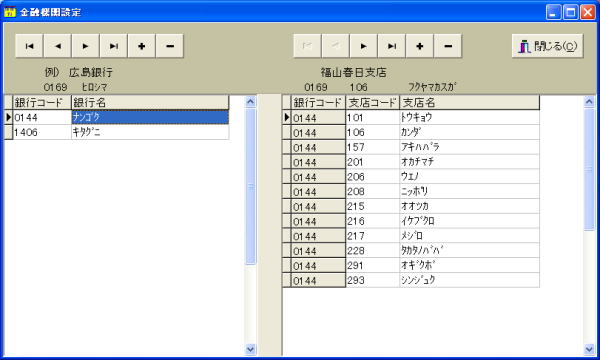The image size is (600, 360).
Task: Add a new bank record with plus
Action: tap(142, 46)
